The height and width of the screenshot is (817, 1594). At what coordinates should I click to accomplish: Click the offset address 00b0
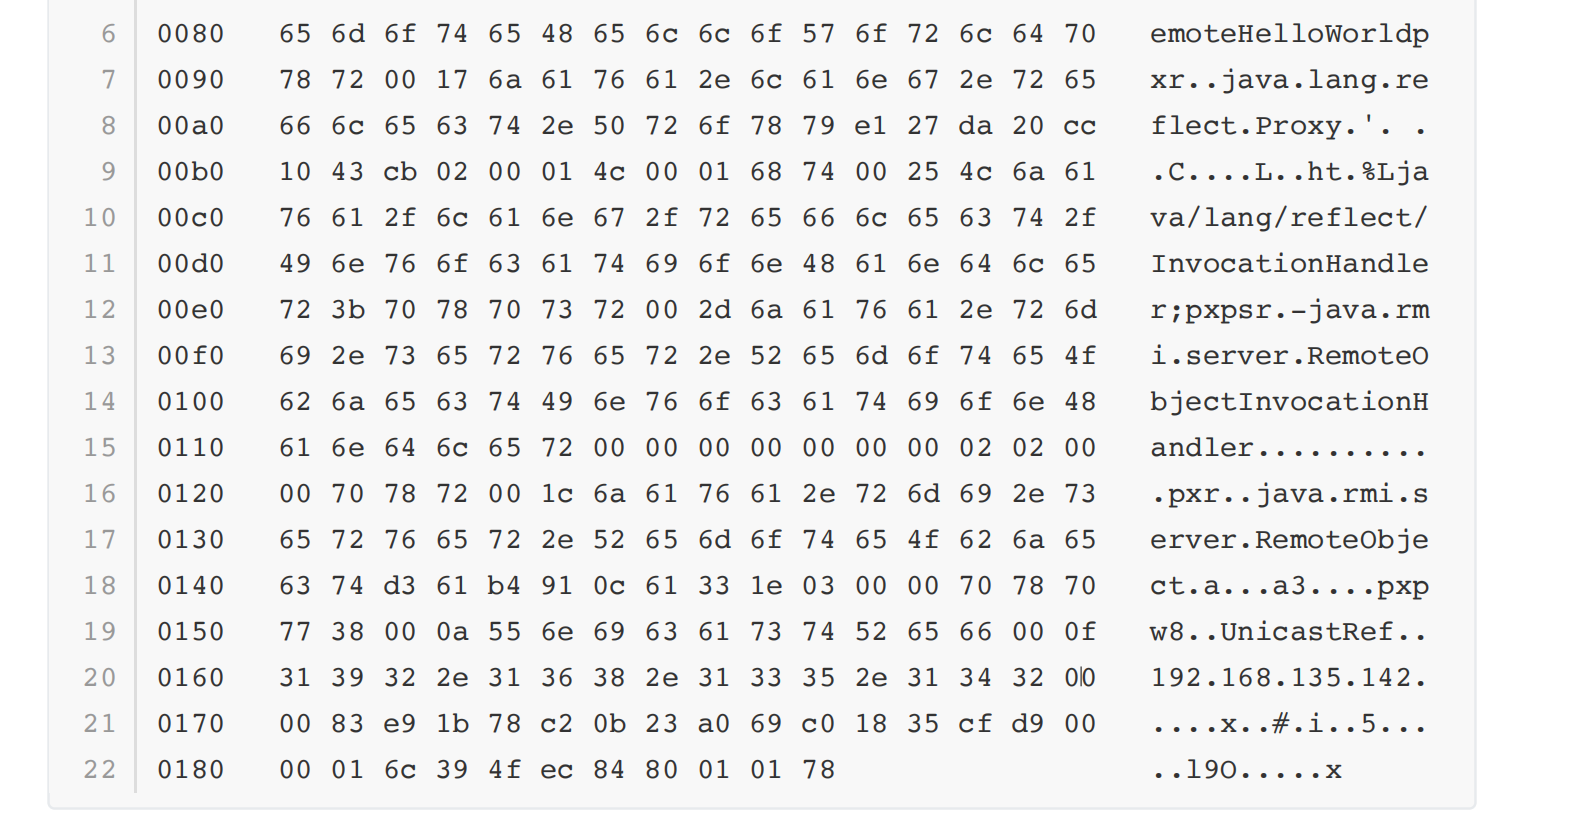point(191,172)
